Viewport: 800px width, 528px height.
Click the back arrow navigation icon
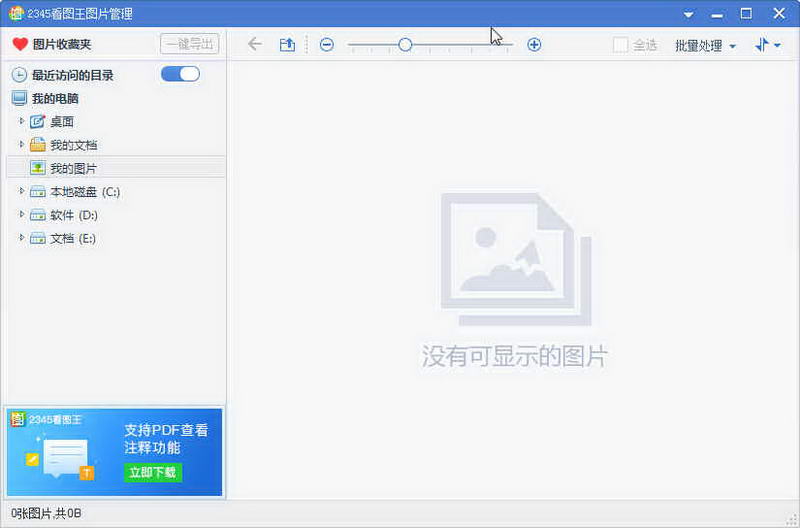click(x=254, y=44)
